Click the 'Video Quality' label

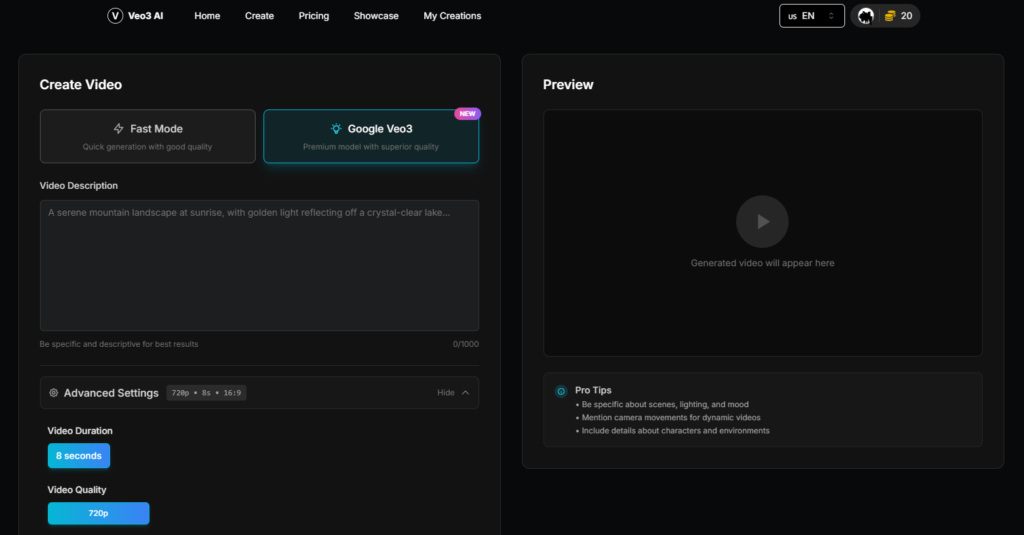(76, 490)
